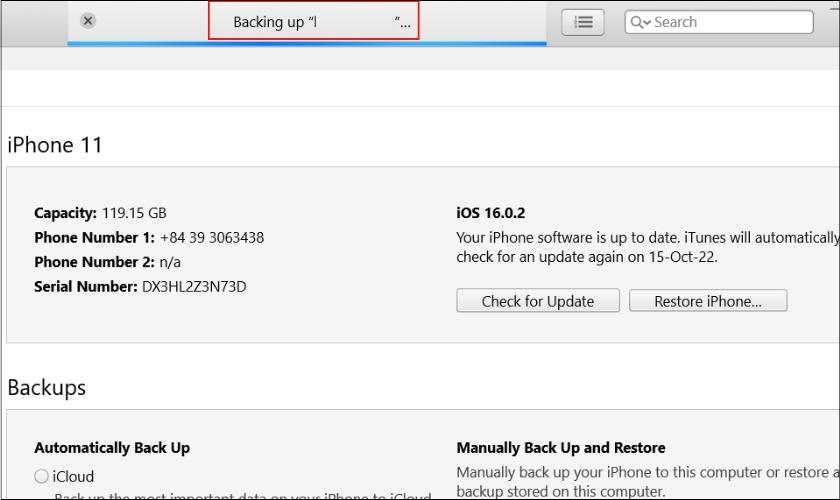Click the iCloud option label
840x500 pixels.
(73, 476)
